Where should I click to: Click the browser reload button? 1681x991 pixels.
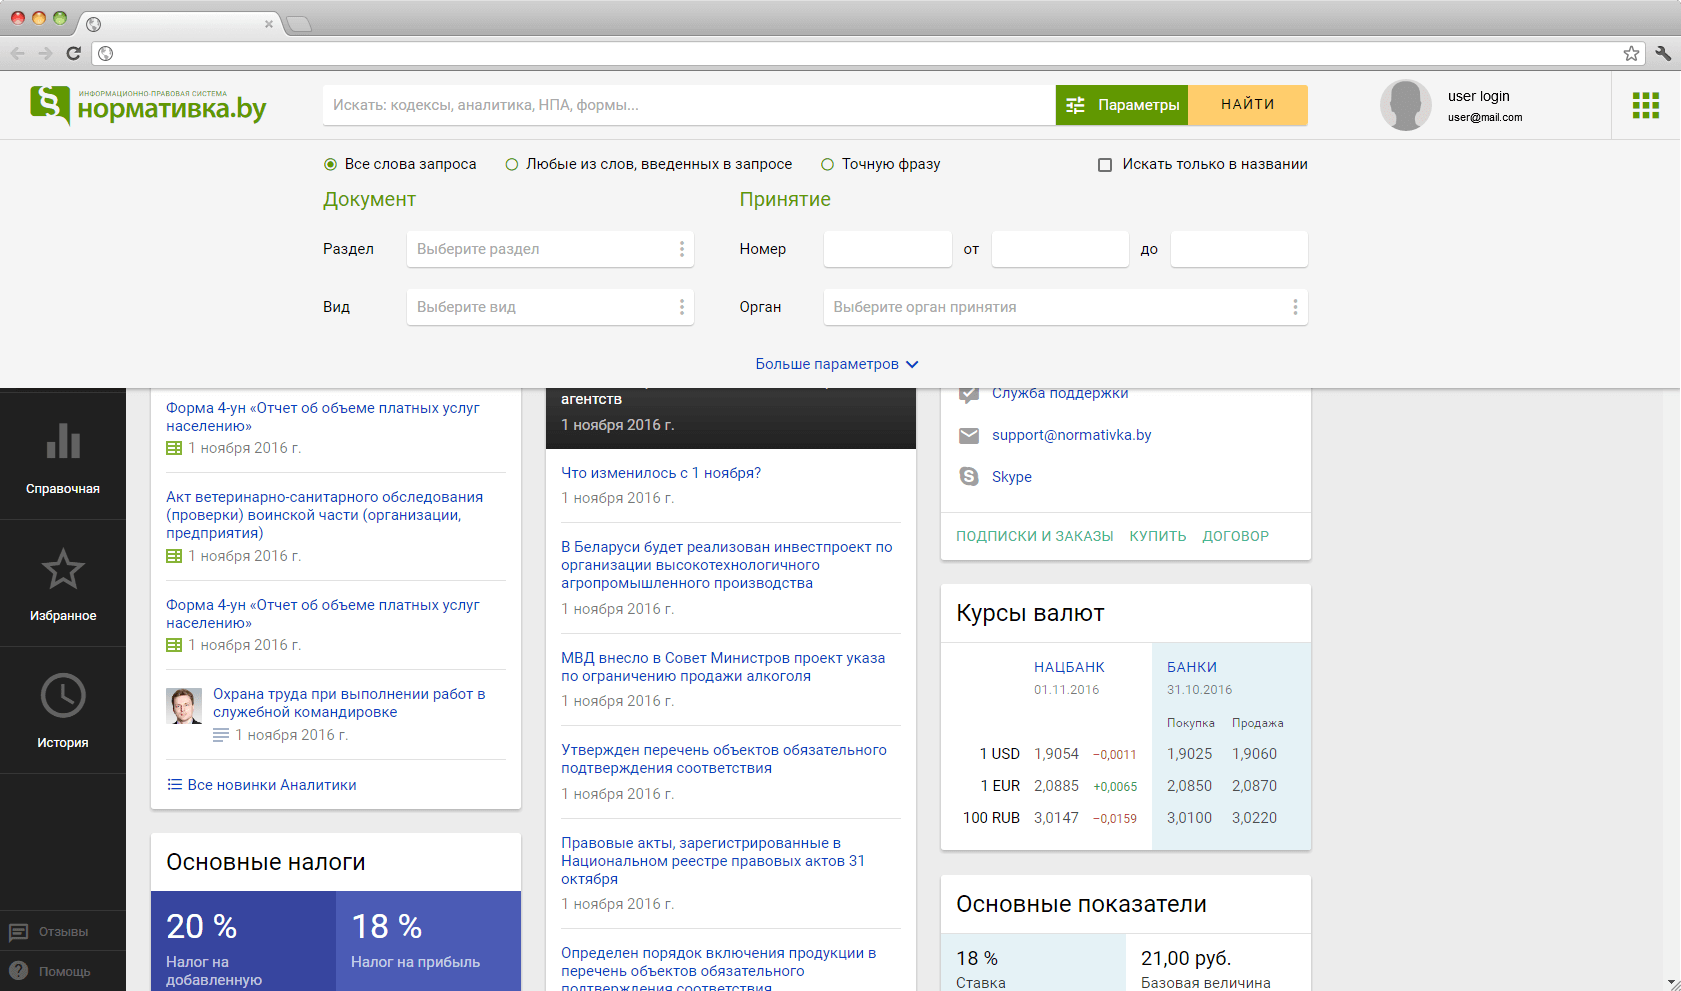pyautogui.click(x=73, y=53)
